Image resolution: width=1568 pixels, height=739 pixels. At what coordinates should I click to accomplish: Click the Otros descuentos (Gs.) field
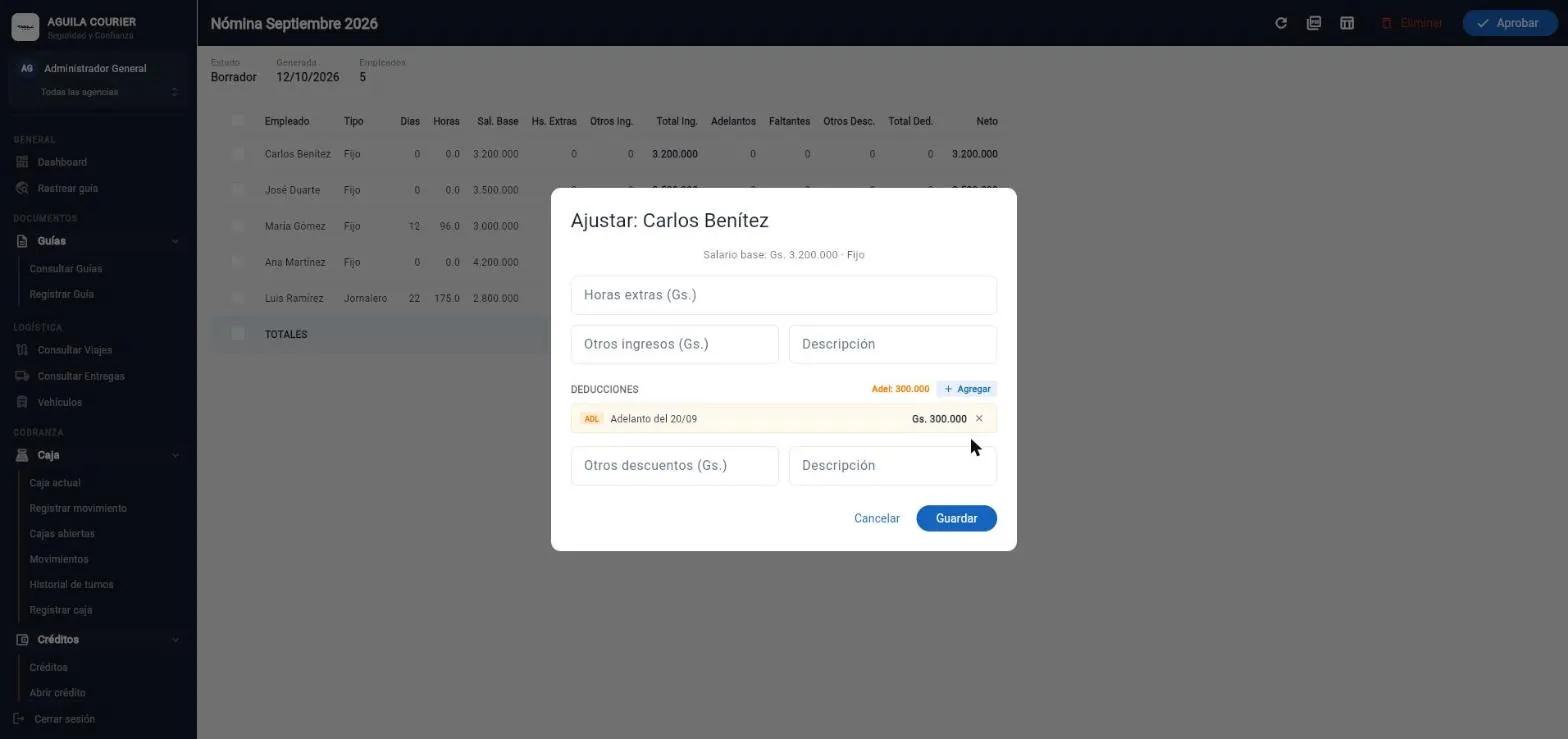(674, 466)
